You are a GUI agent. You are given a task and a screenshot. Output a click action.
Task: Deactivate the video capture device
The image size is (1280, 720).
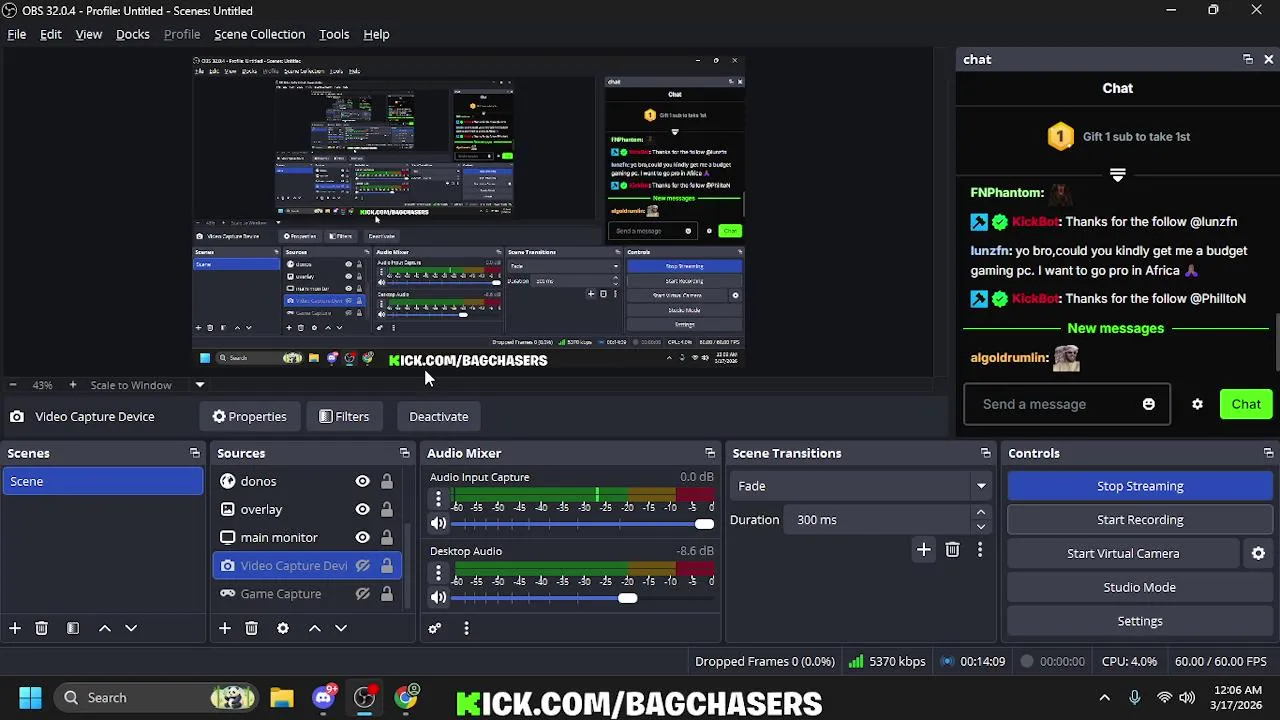[439, 416]
